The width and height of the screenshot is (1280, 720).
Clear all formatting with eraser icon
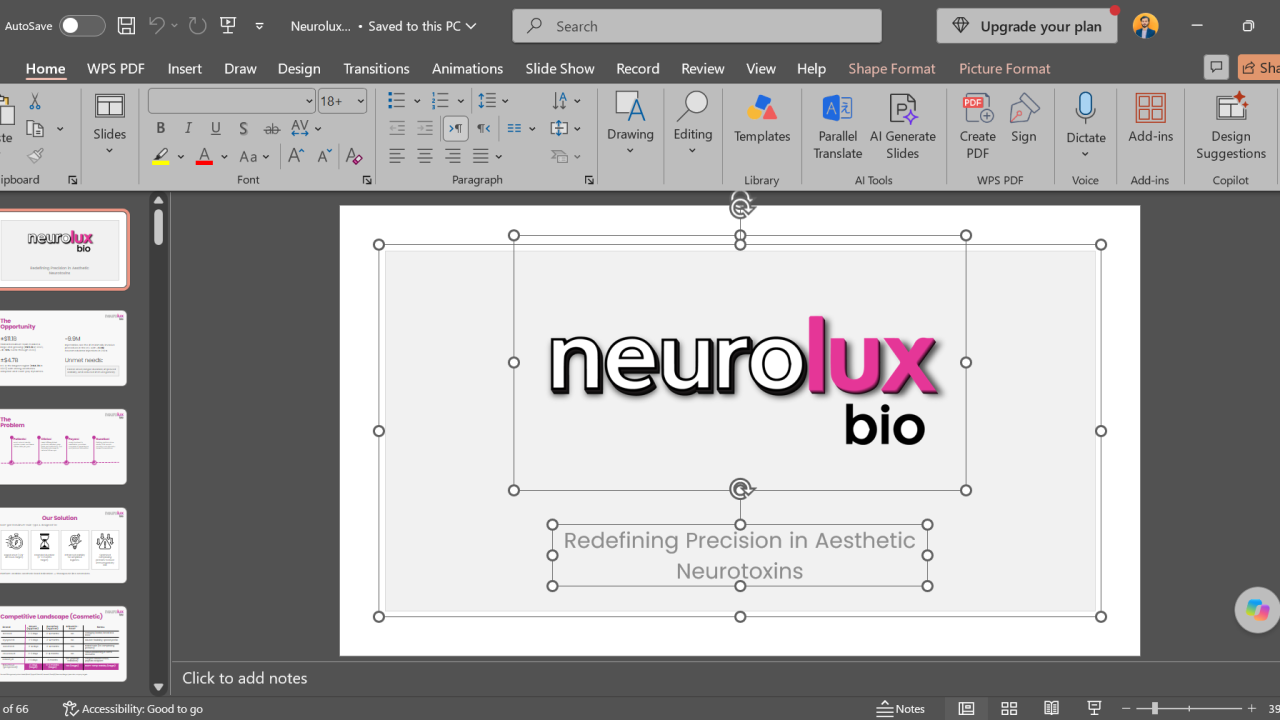(x=353, y=156)
